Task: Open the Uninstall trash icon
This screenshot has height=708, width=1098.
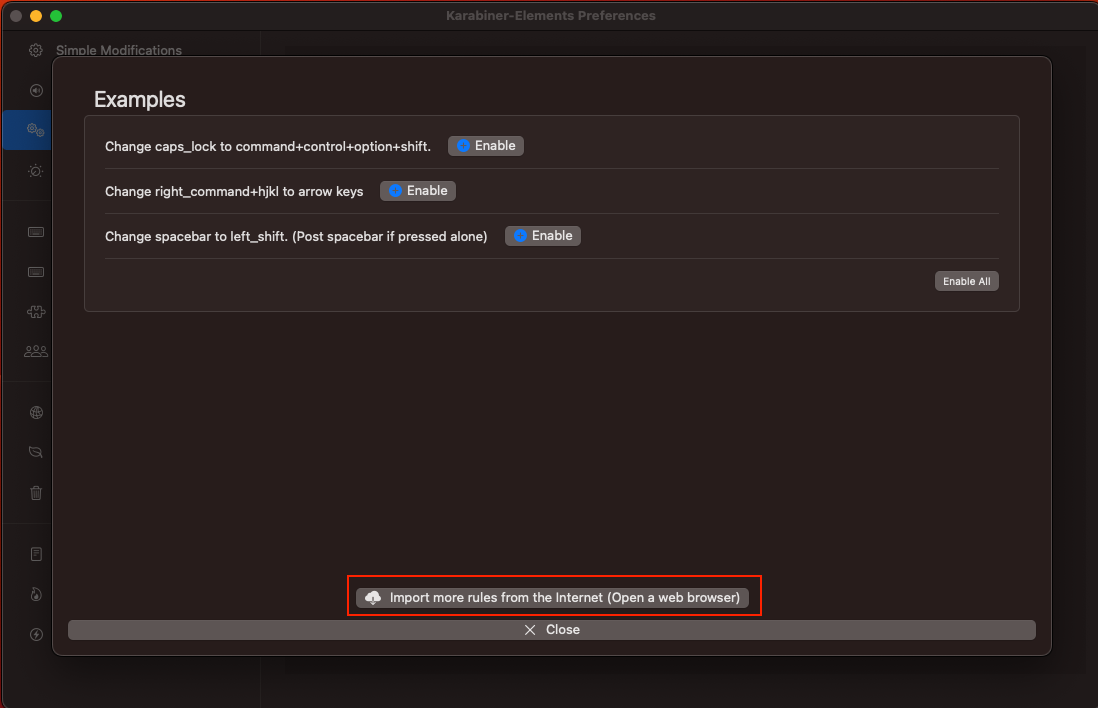Action: [35, 493]
